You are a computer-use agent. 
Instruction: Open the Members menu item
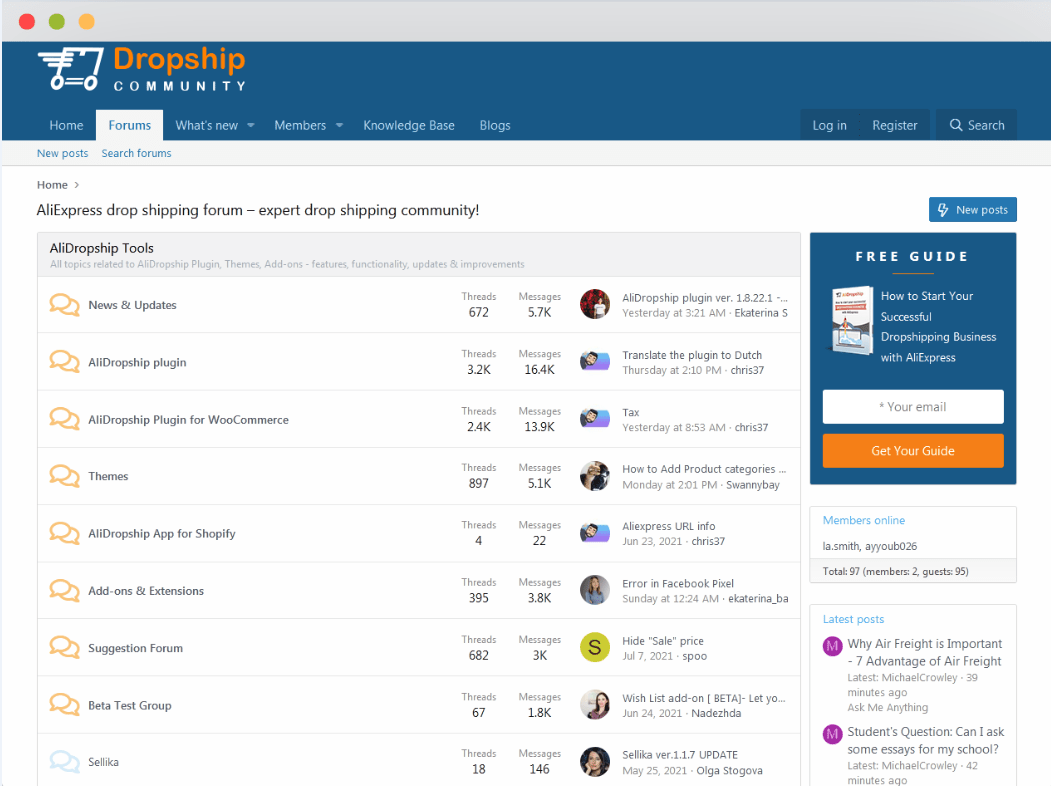coord(300,125)
